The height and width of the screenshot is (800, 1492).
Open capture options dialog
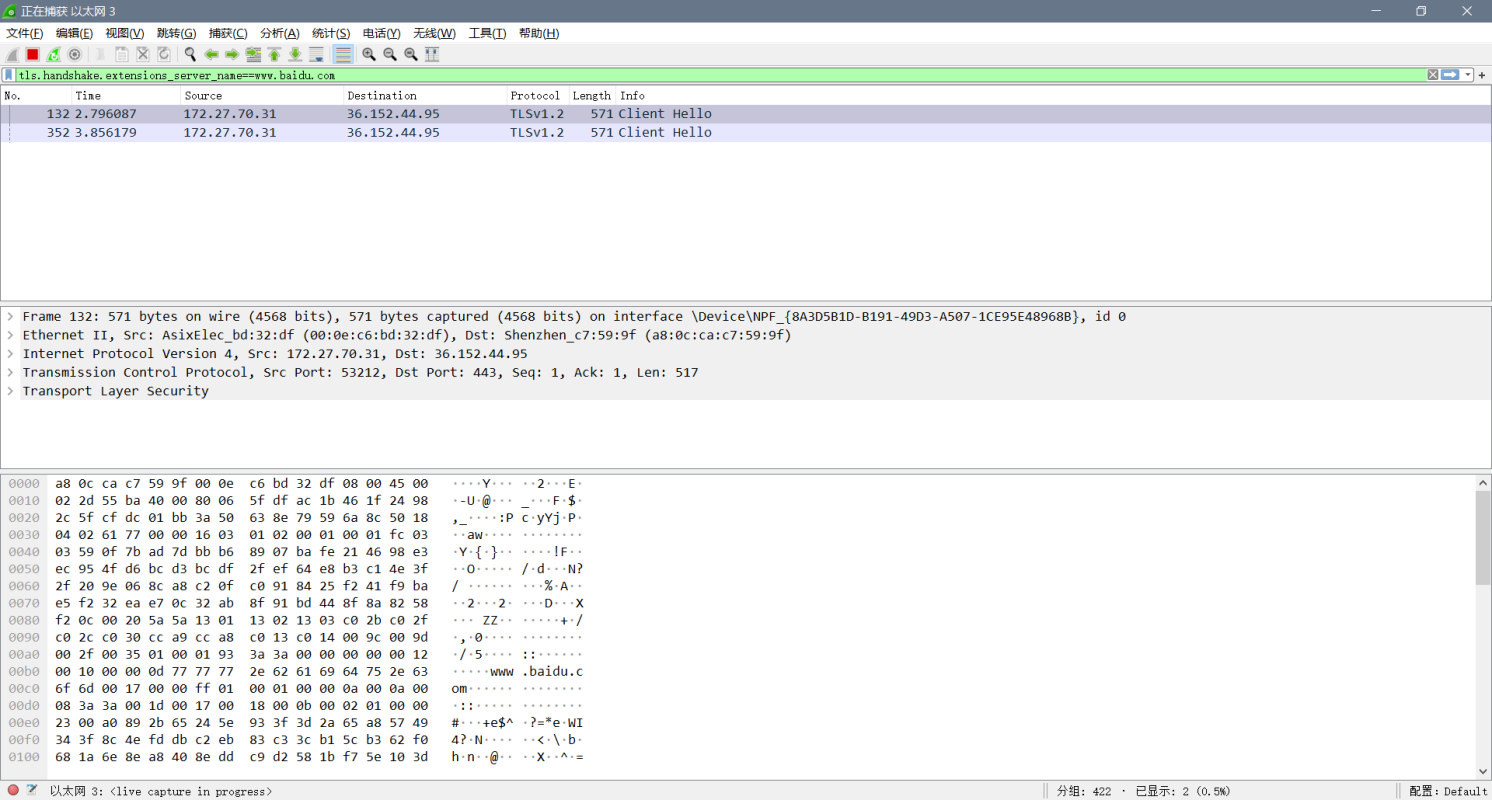coord(75,54)
